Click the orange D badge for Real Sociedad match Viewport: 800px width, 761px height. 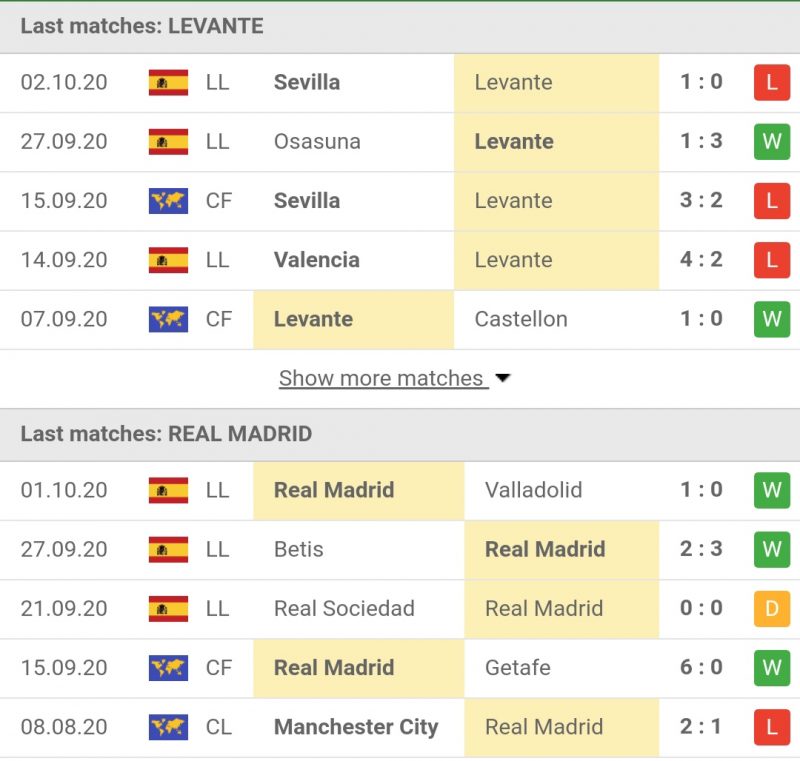(x=771, y=609)
